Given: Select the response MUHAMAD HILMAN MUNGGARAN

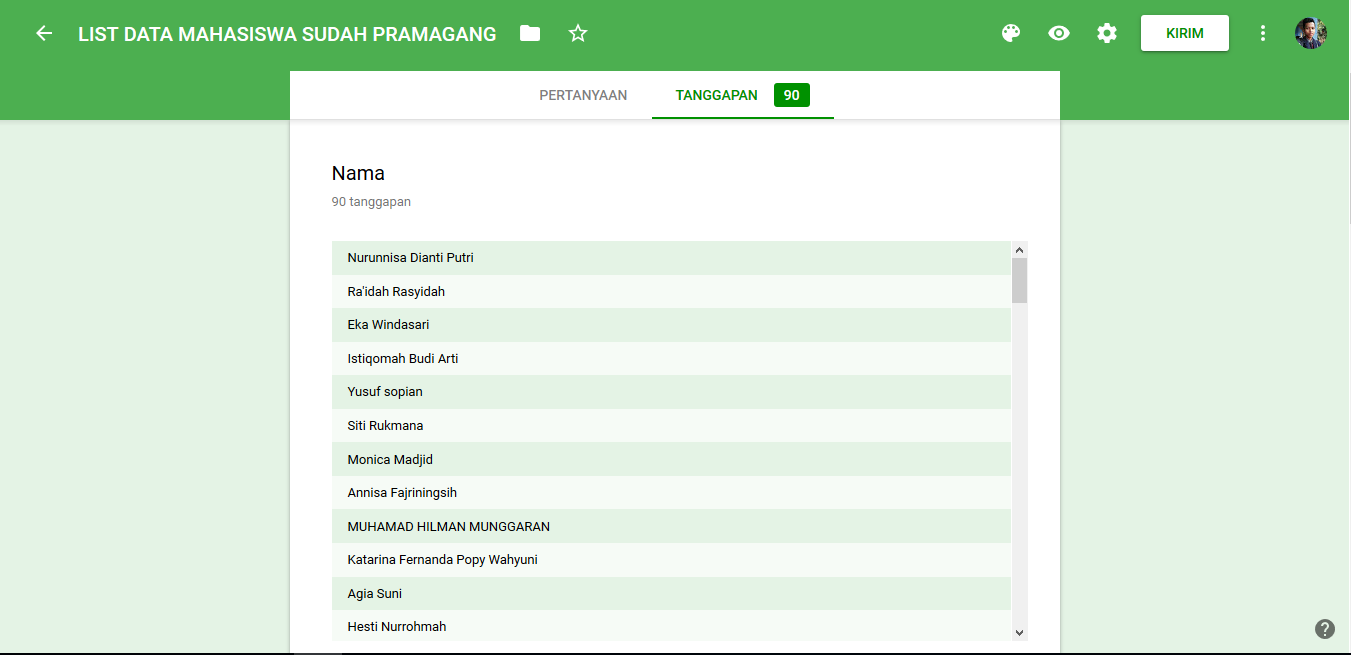Looking at the screenshot, I should [x=448, y=526].
